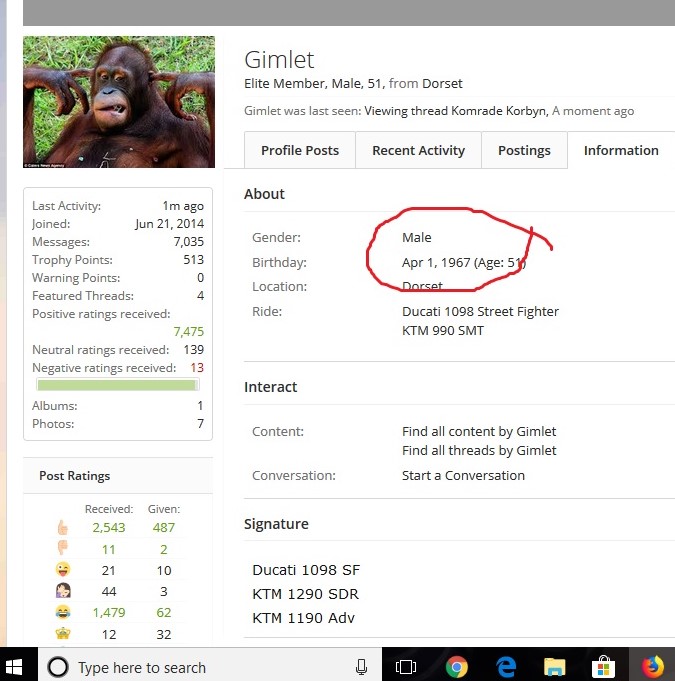Open the Recent Activity tab

(418, 150)
